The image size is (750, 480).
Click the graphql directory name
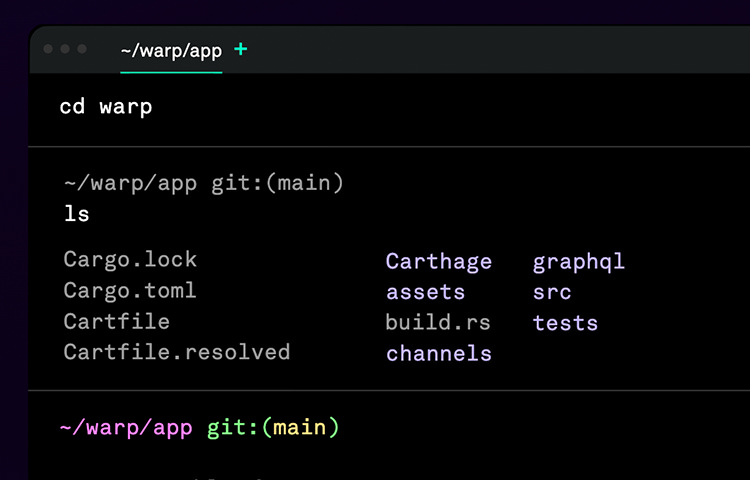(579, 262)
